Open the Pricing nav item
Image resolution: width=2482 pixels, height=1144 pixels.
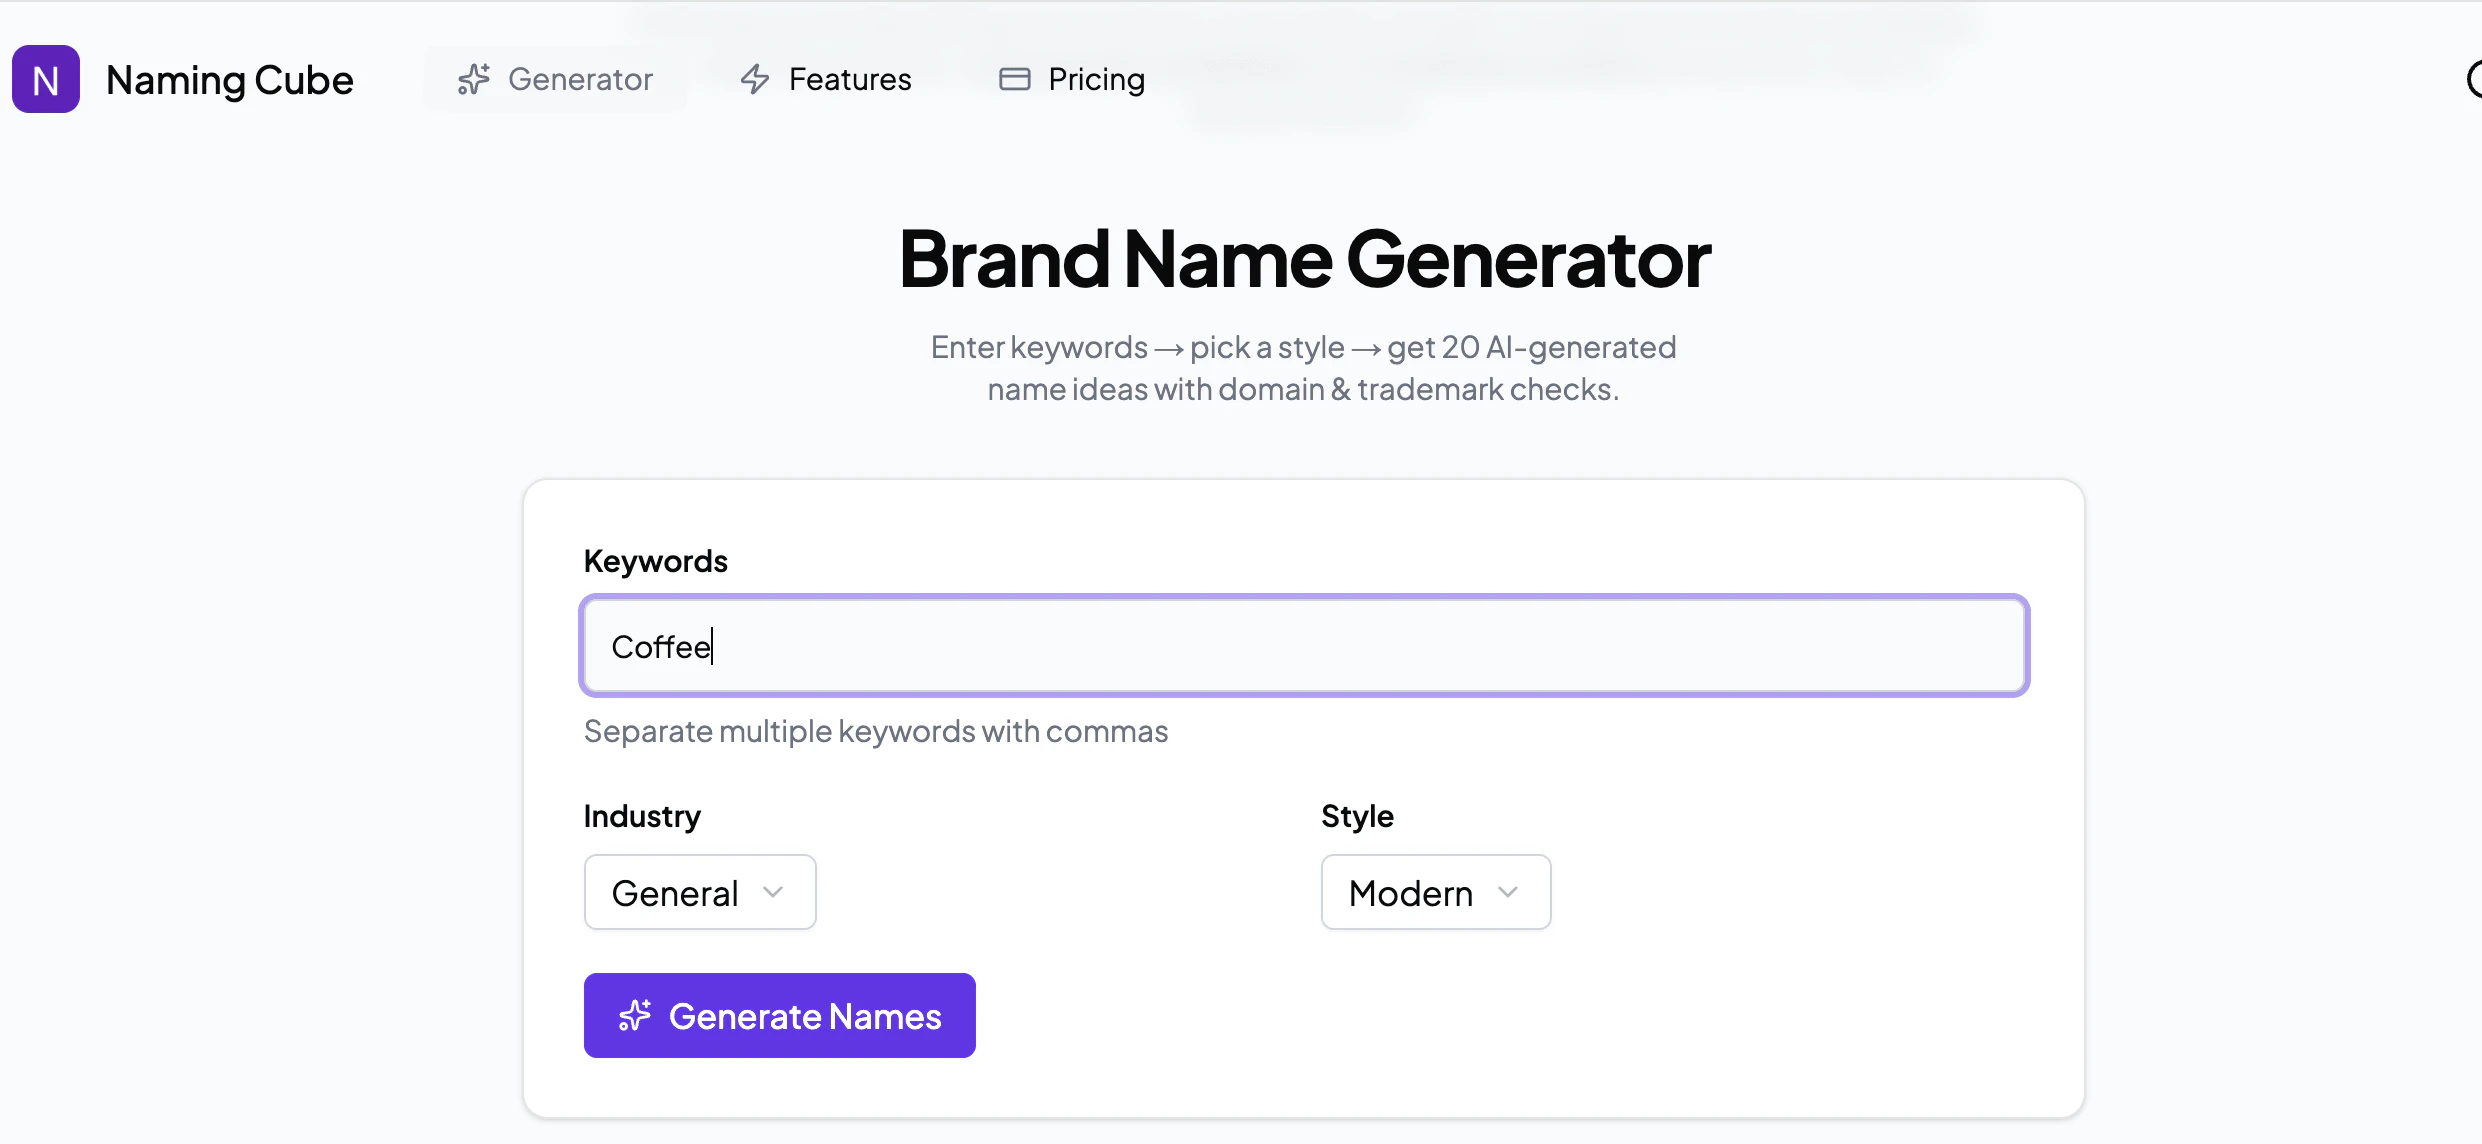point(1096,79)
